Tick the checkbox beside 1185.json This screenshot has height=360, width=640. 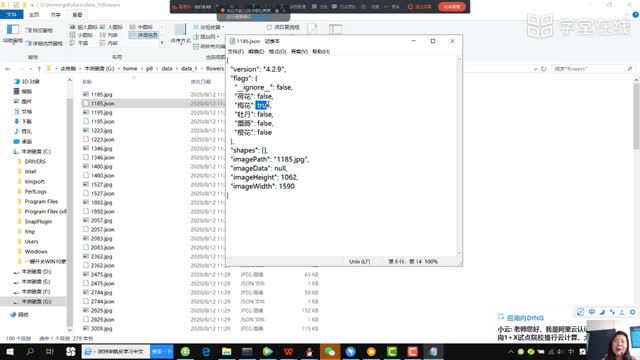86,103
